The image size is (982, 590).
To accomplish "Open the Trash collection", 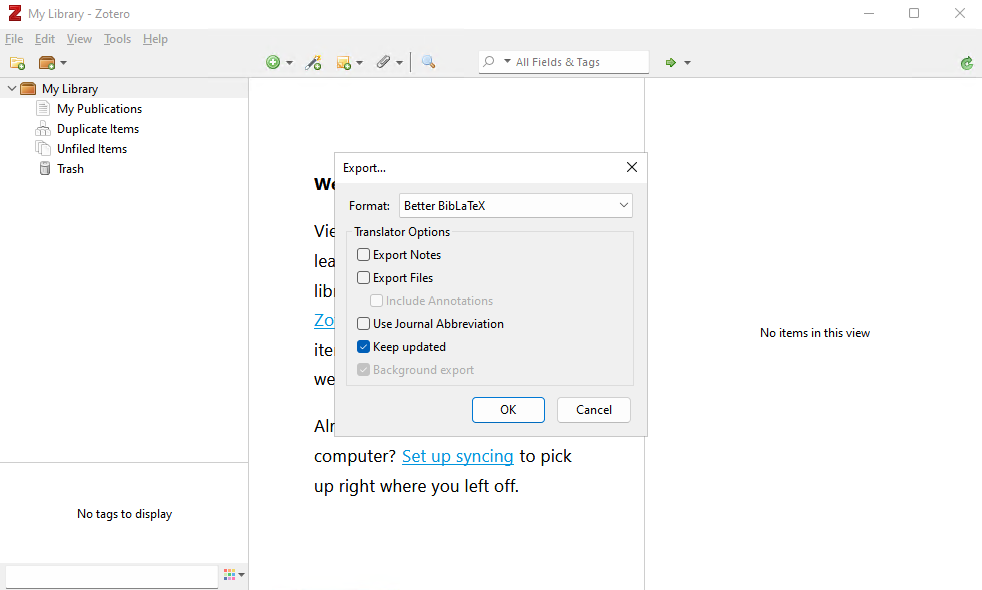I will [x=70, y=169].
